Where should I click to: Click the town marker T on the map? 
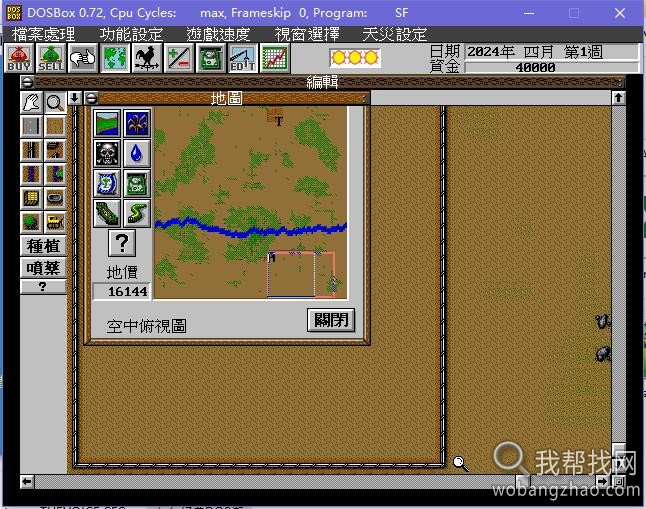[x=279, y=121]
